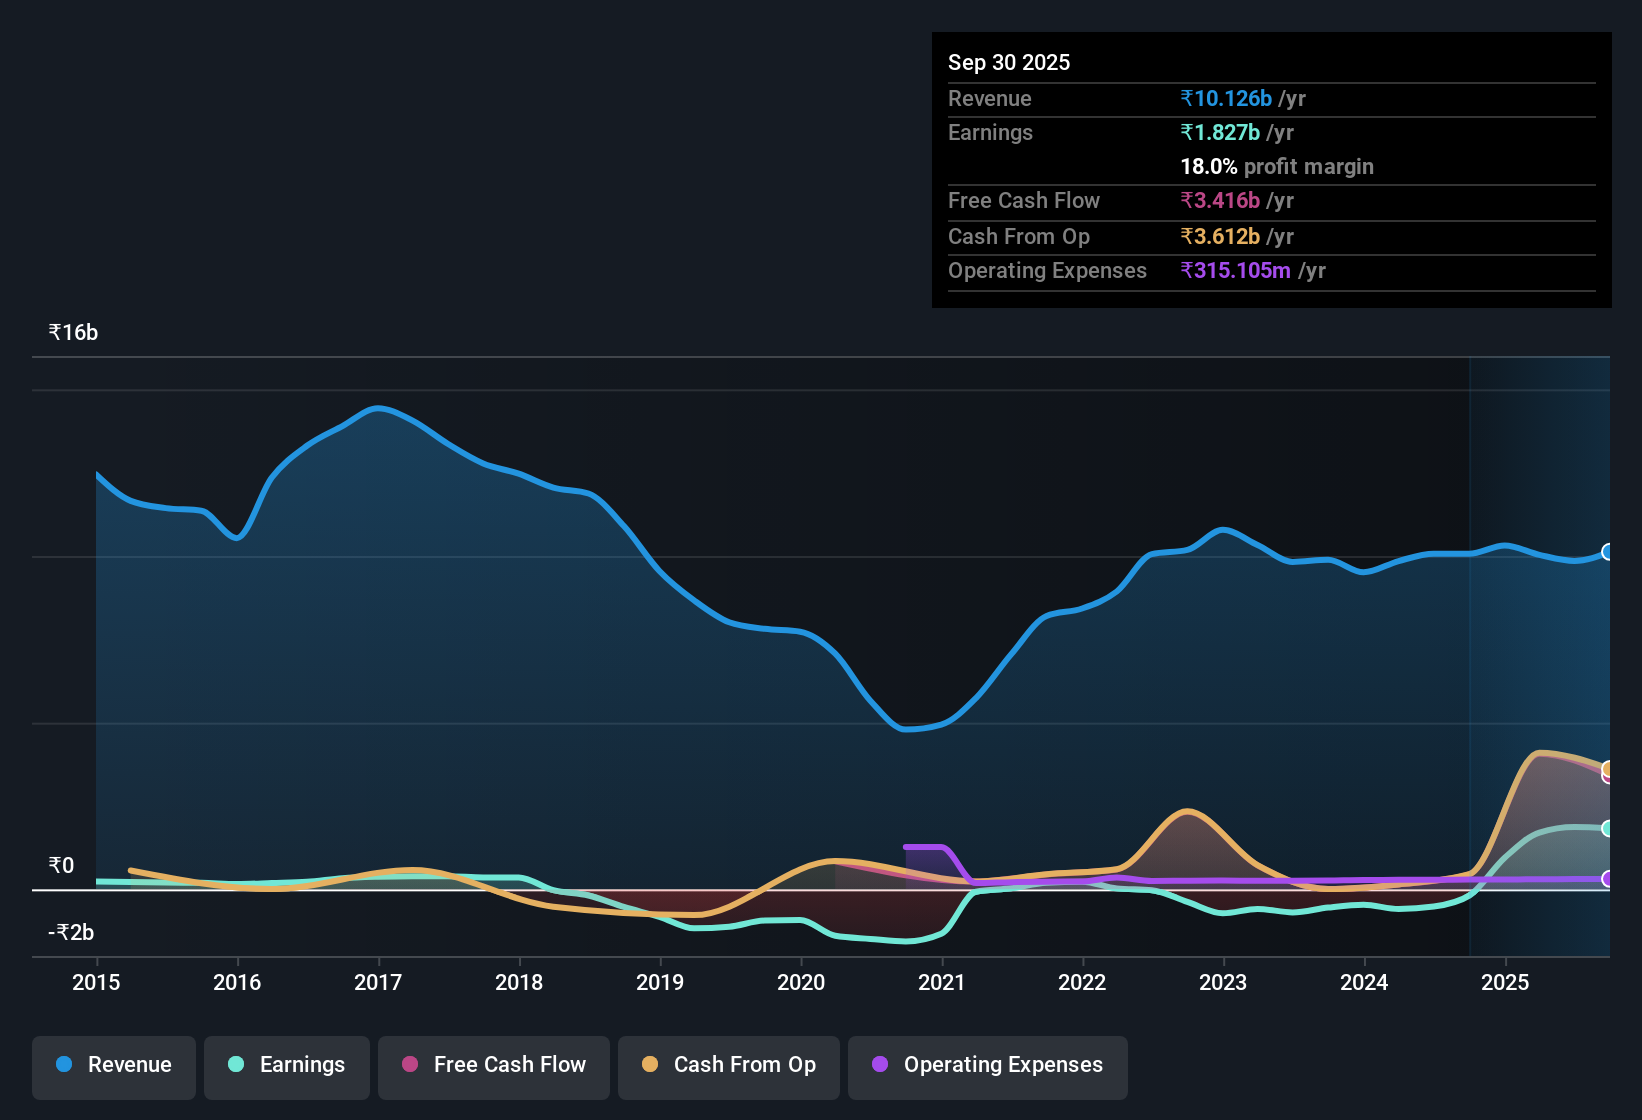This screenshot has width=1642, height=1120.
Task: Click the teal Earnings legend dot
Action: point(237,1065)
